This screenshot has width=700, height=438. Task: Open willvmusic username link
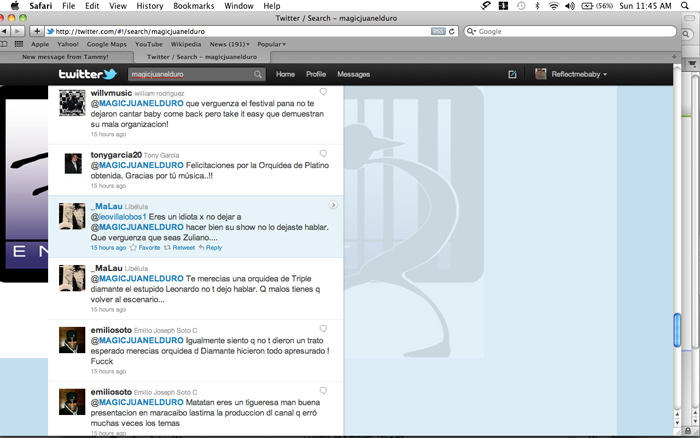click(x=111, y=93)
